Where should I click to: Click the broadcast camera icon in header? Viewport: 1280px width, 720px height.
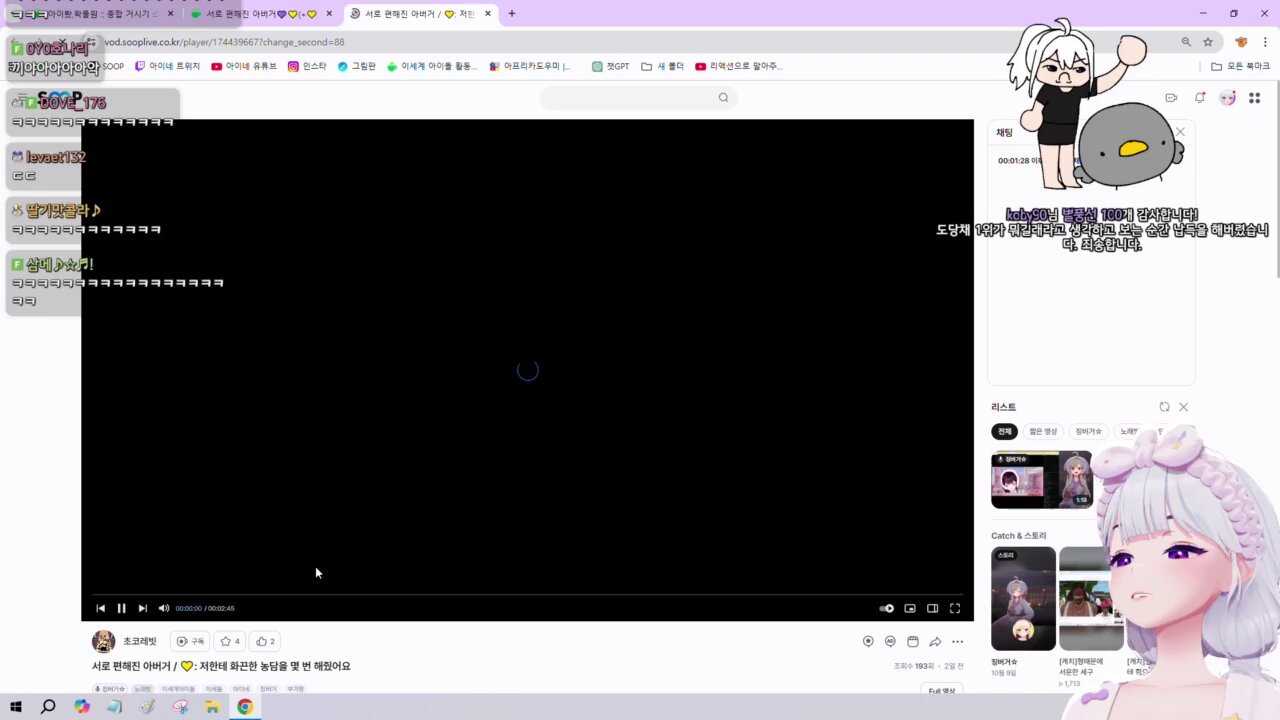coord(1171,97)
